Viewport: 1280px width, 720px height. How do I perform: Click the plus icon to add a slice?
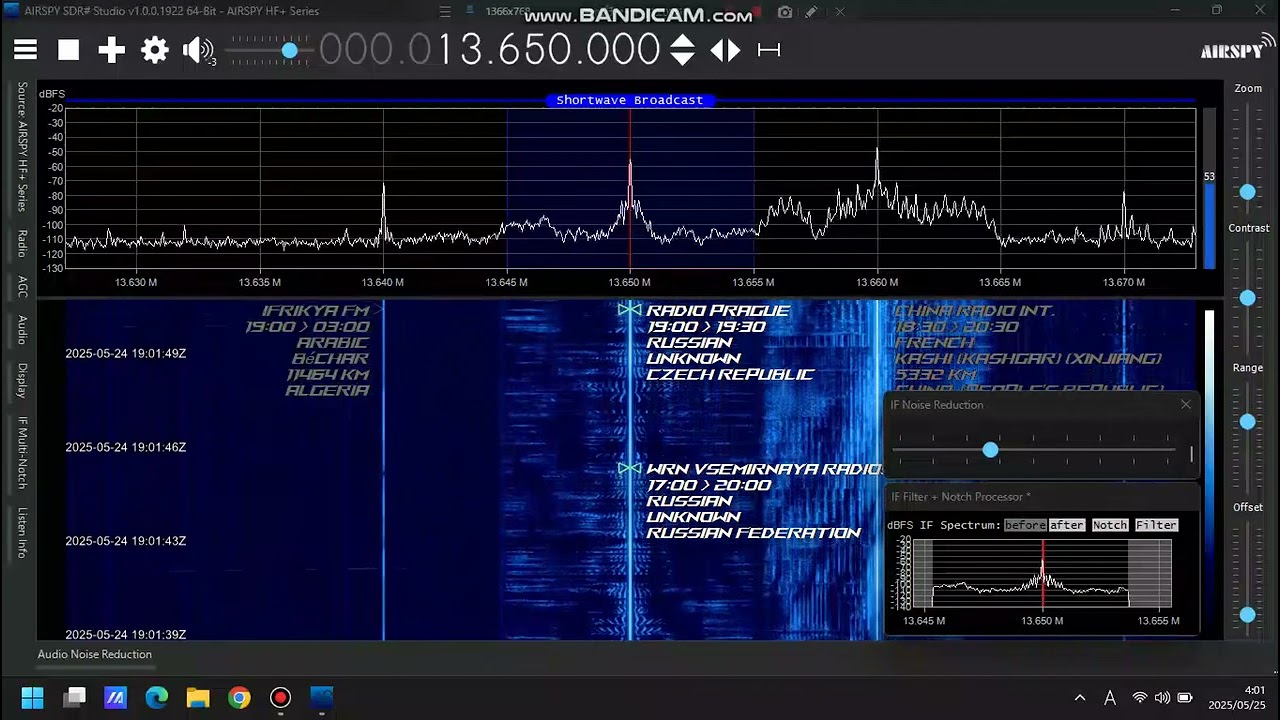tap(111, 50)
